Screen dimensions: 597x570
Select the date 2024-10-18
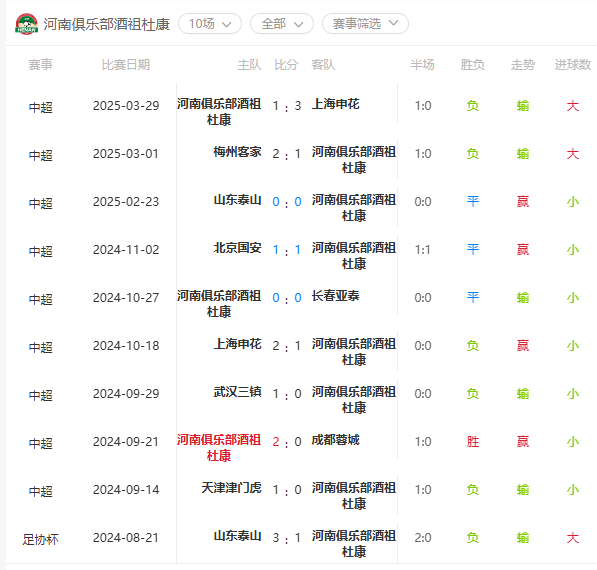tap(126, 345)
